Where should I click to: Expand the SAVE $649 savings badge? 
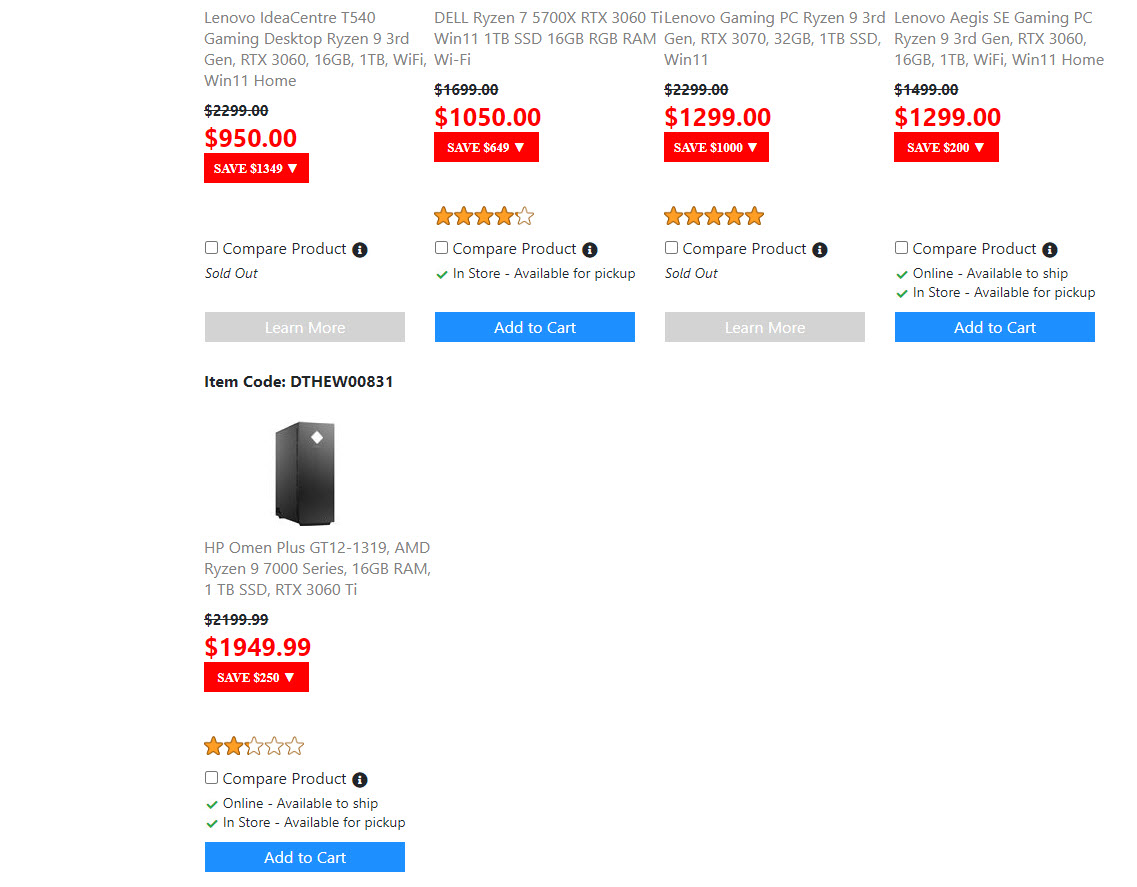click(x=486, y=147)
